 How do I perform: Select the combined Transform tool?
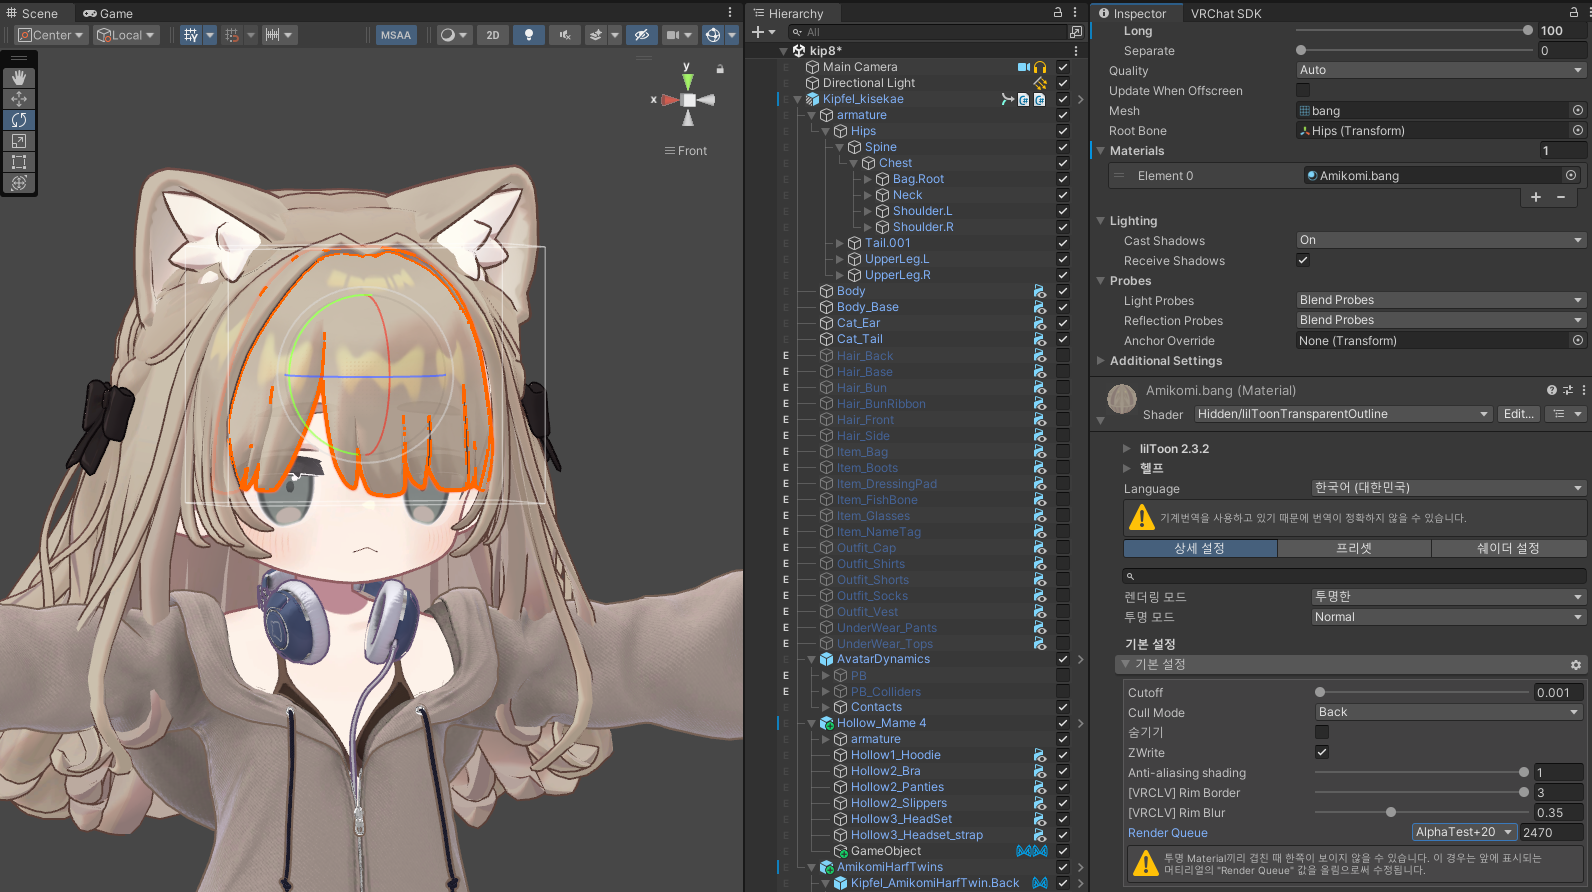tap(19, 183)
